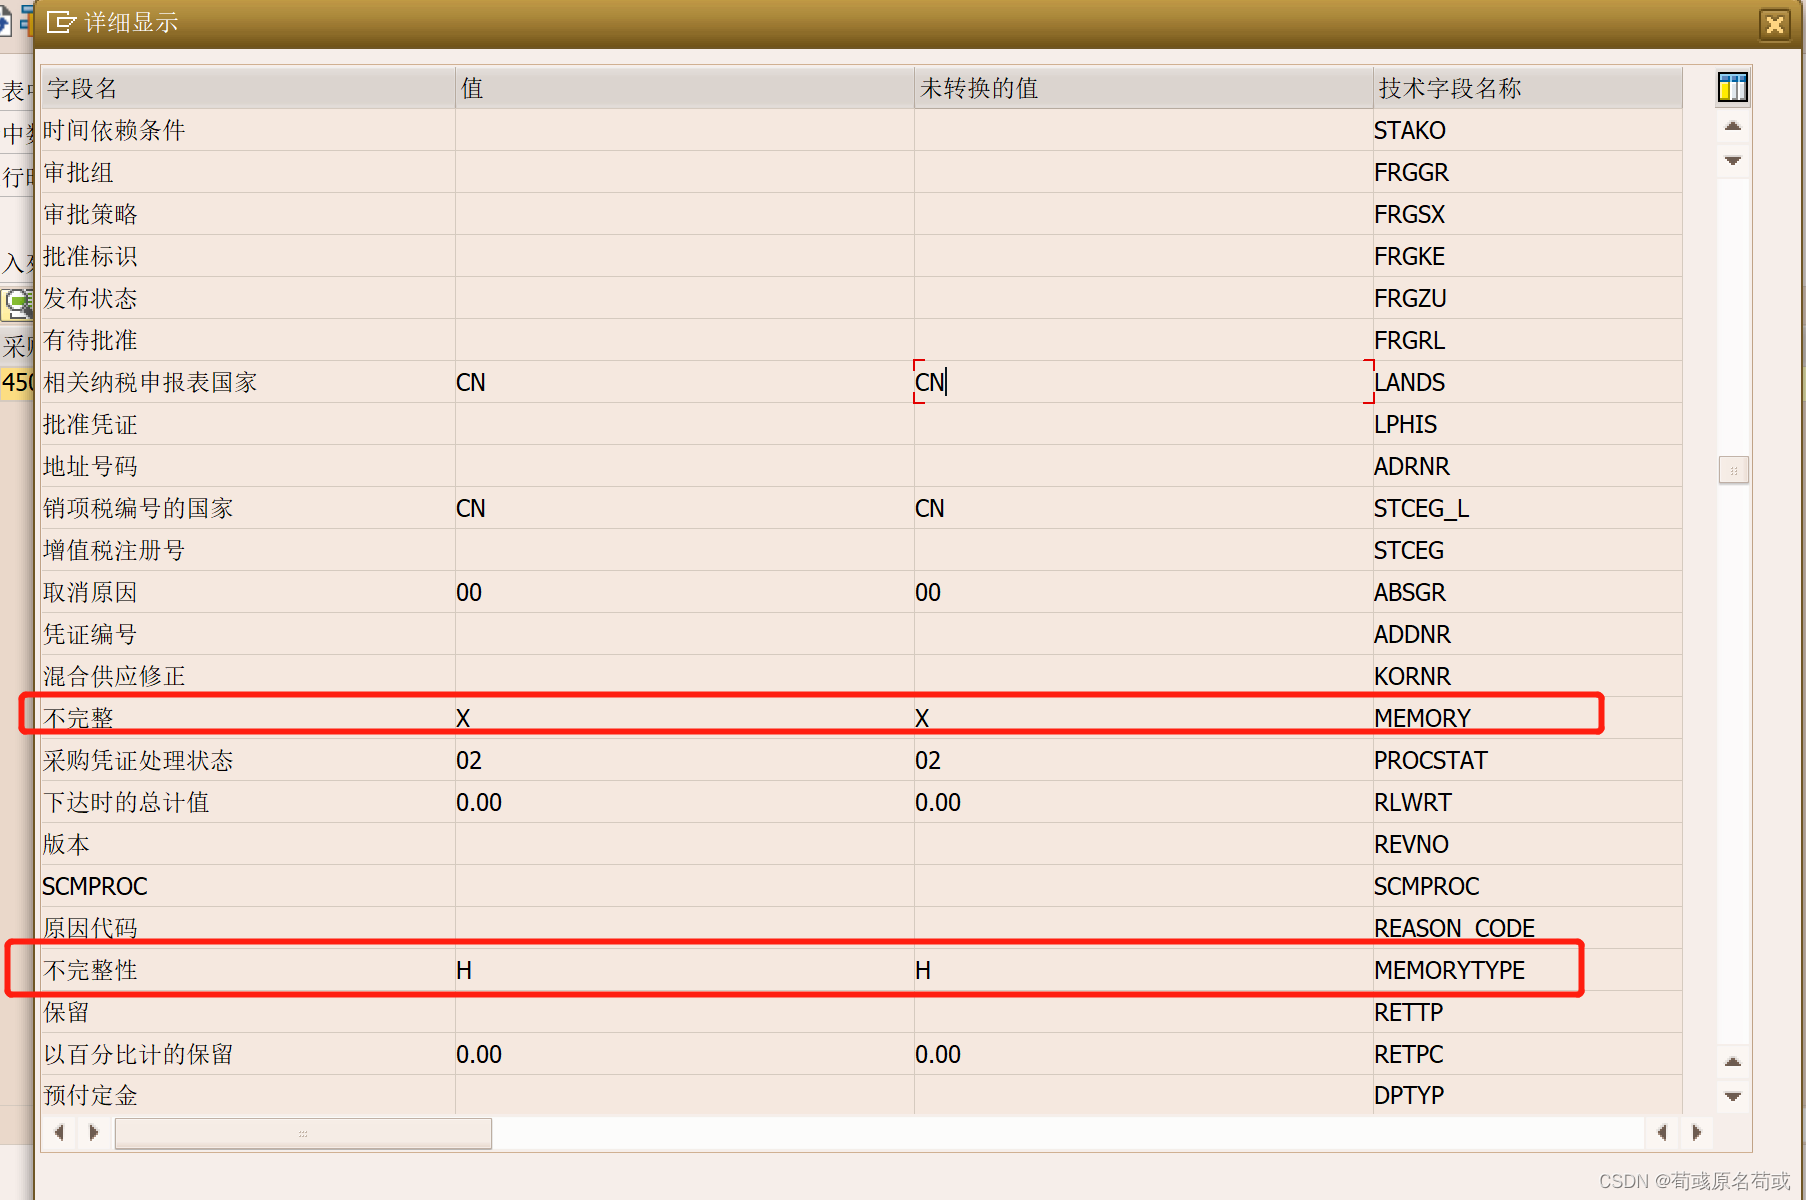Click the RLWRT technical field name

(1412, 802)
